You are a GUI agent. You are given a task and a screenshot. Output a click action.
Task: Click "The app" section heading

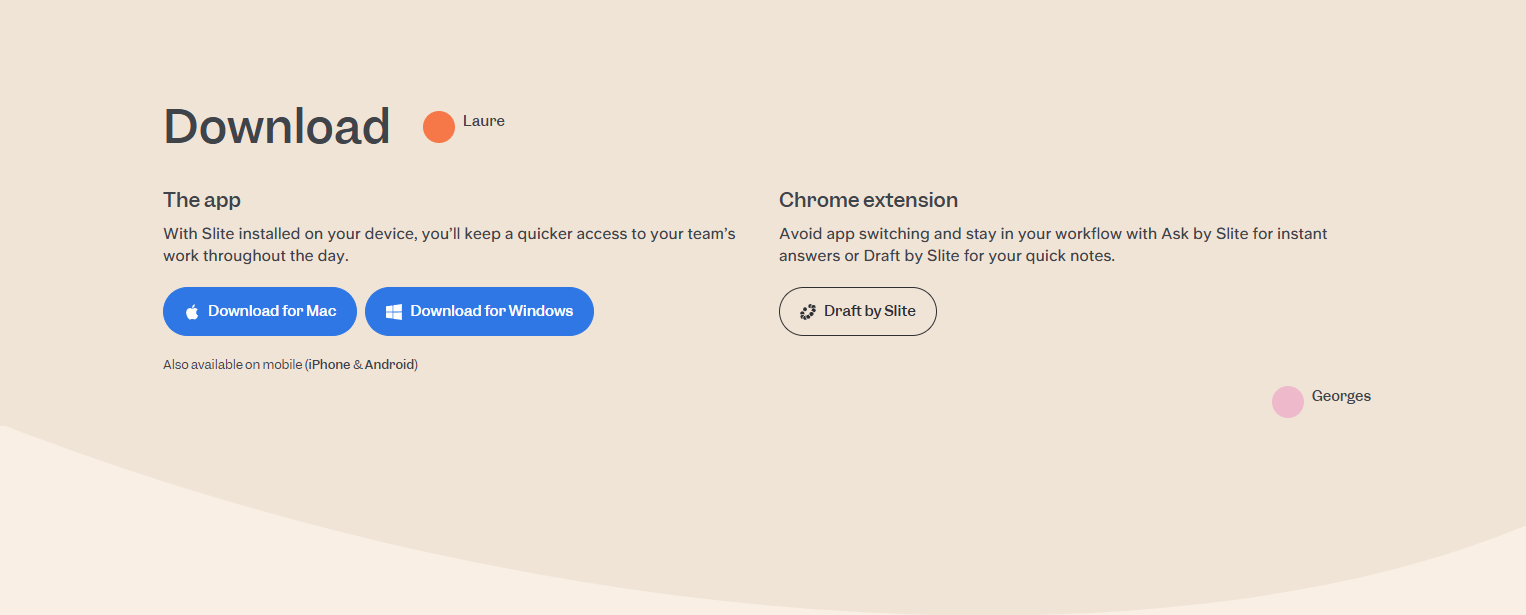click(202, 200)
